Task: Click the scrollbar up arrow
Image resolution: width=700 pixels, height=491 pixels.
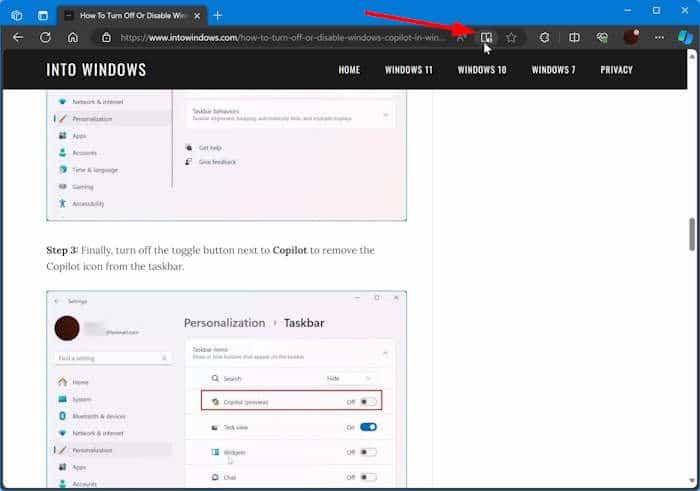Action: click(x=692, y=56)
